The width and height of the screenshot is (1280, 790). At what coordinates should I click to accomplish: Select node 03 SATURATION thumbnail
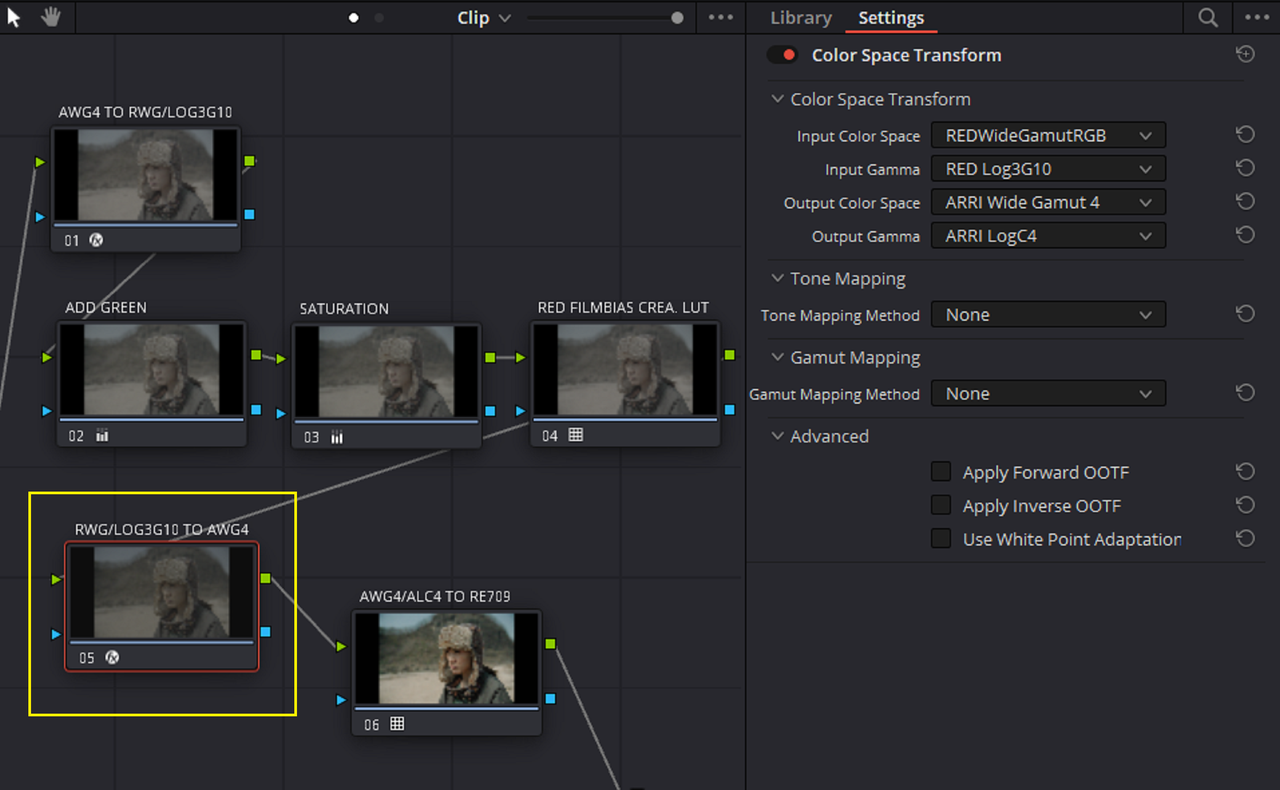pos(386,372)
